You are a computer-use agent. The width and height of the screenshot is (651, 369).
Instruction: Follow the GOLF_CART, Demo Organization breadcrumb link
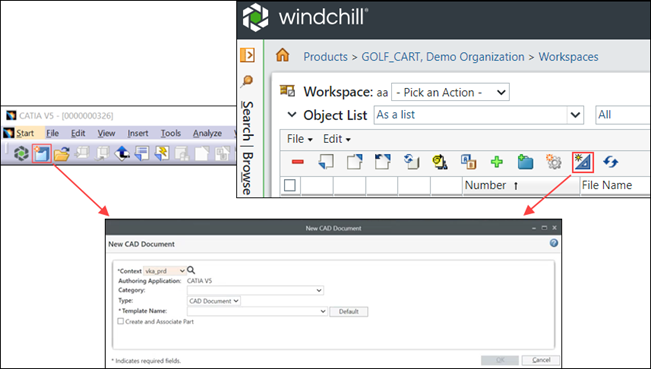point(443,57)
